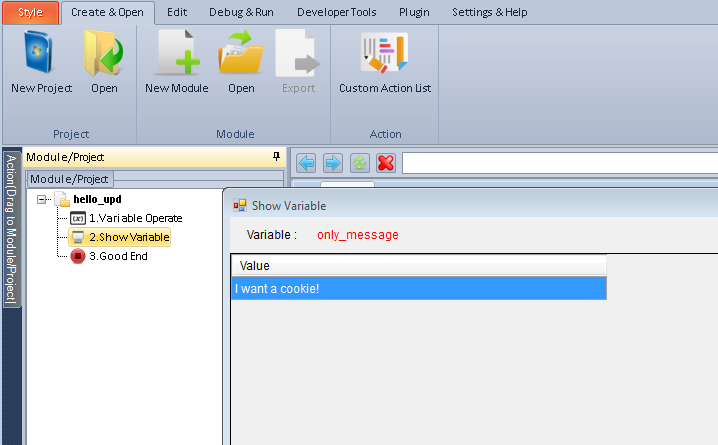718x445 pixels.
Task: Select 3.Good End step in tree
Action: click(x=118, y=256)
